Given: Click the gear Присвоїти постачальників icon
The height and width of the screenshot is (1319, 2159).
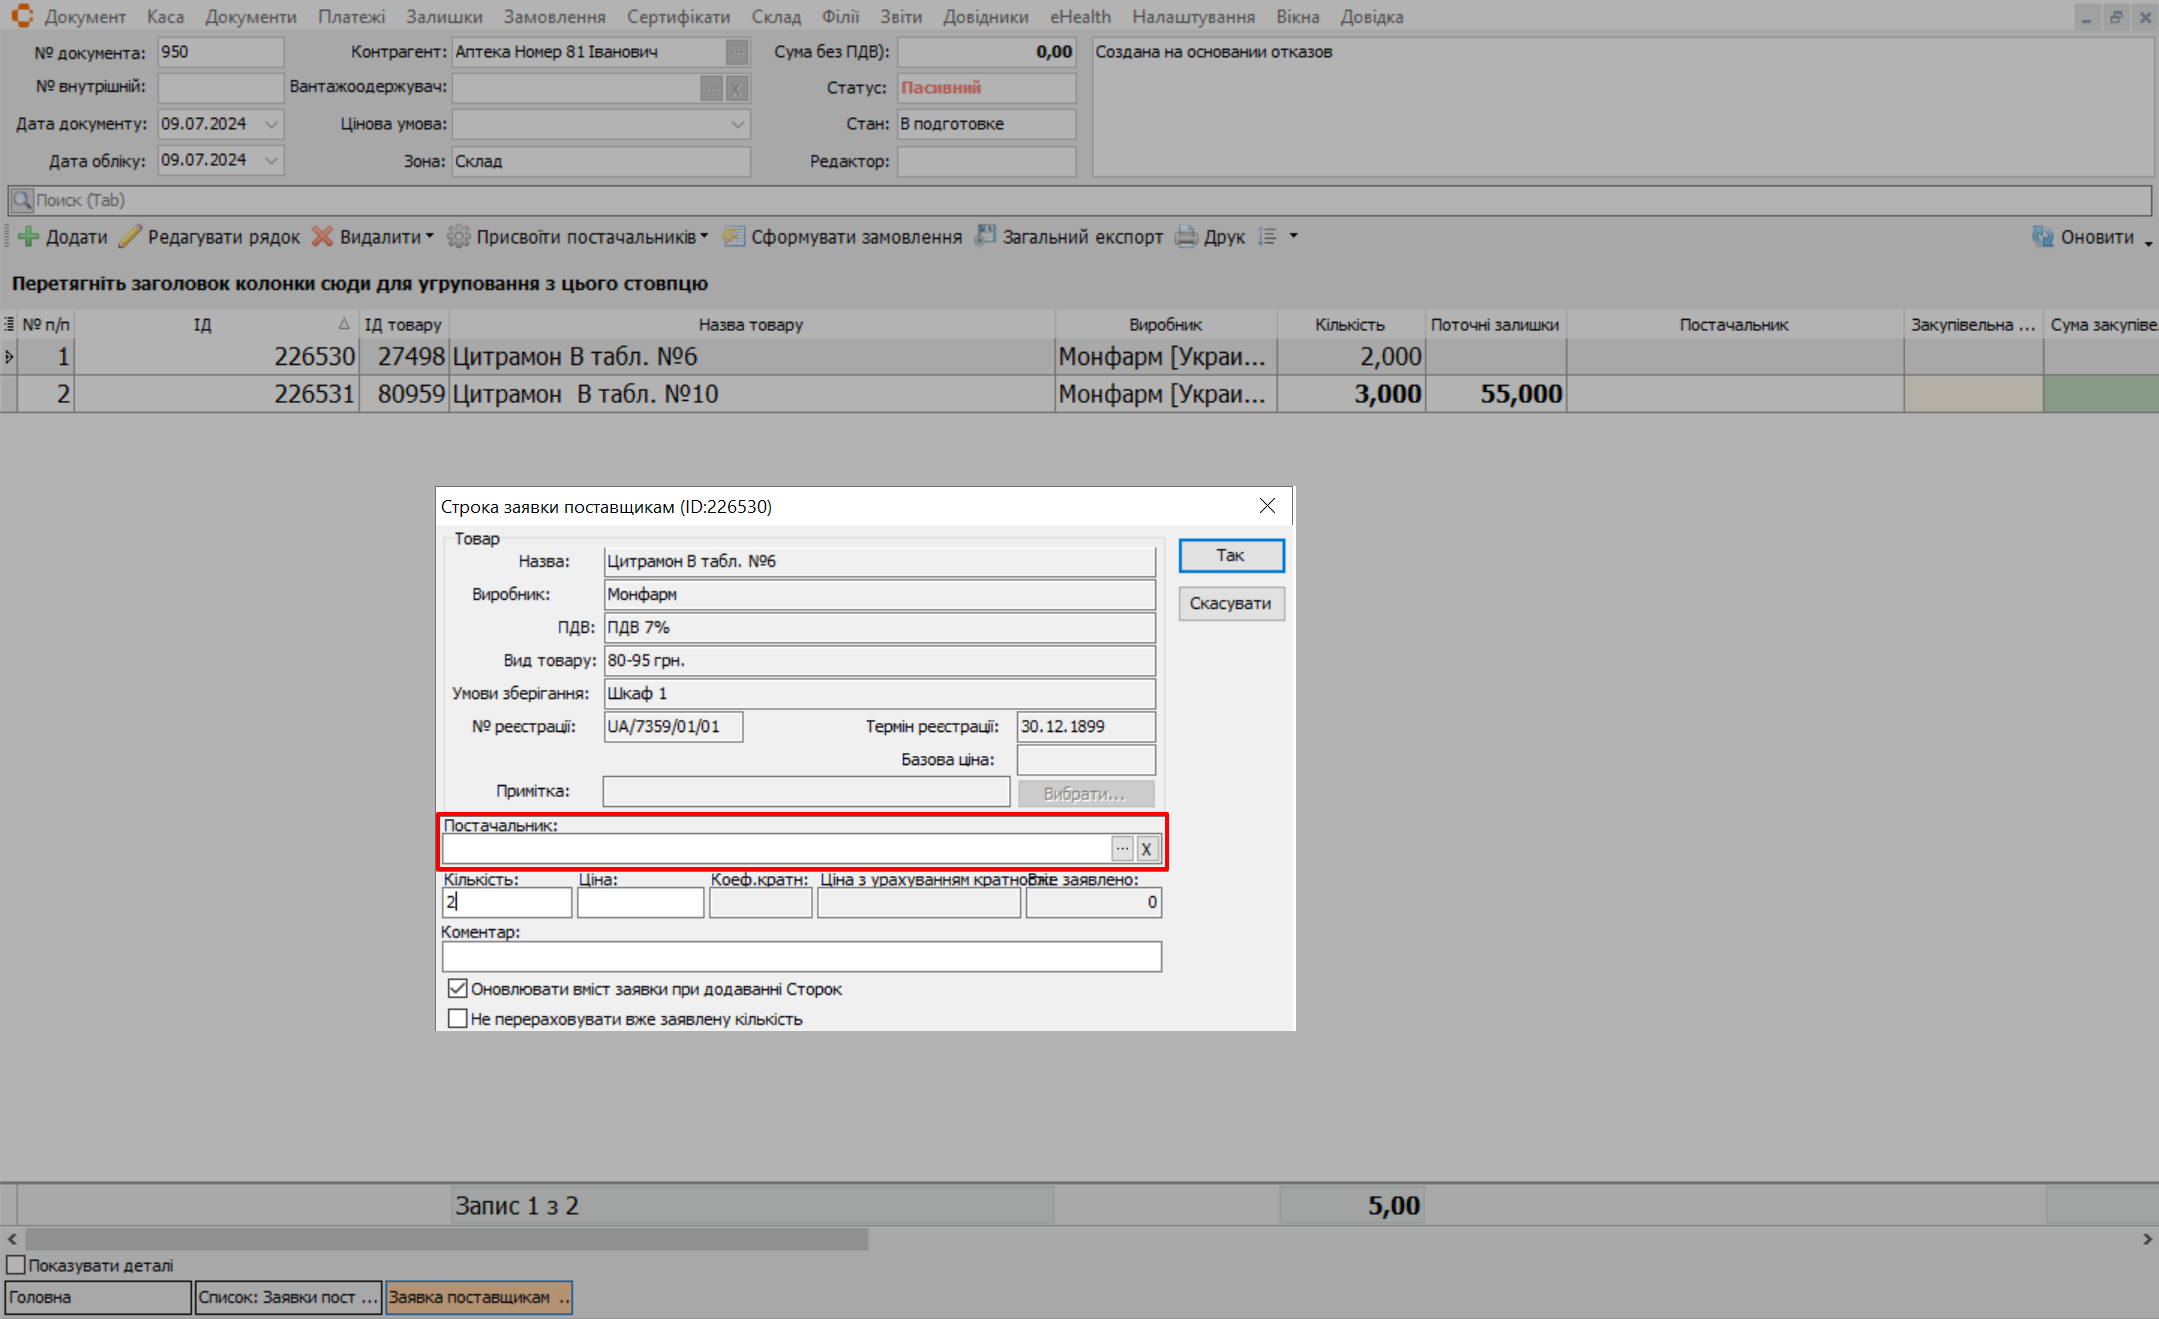Looking at the screenshot, I should [x=458, y=237].
